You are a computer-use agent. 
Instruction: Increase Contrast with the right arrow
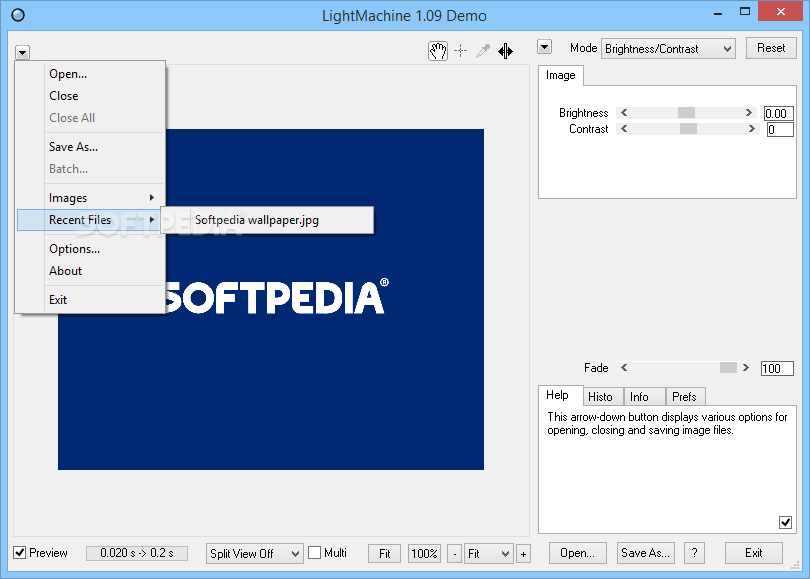(x=752, y=129)
